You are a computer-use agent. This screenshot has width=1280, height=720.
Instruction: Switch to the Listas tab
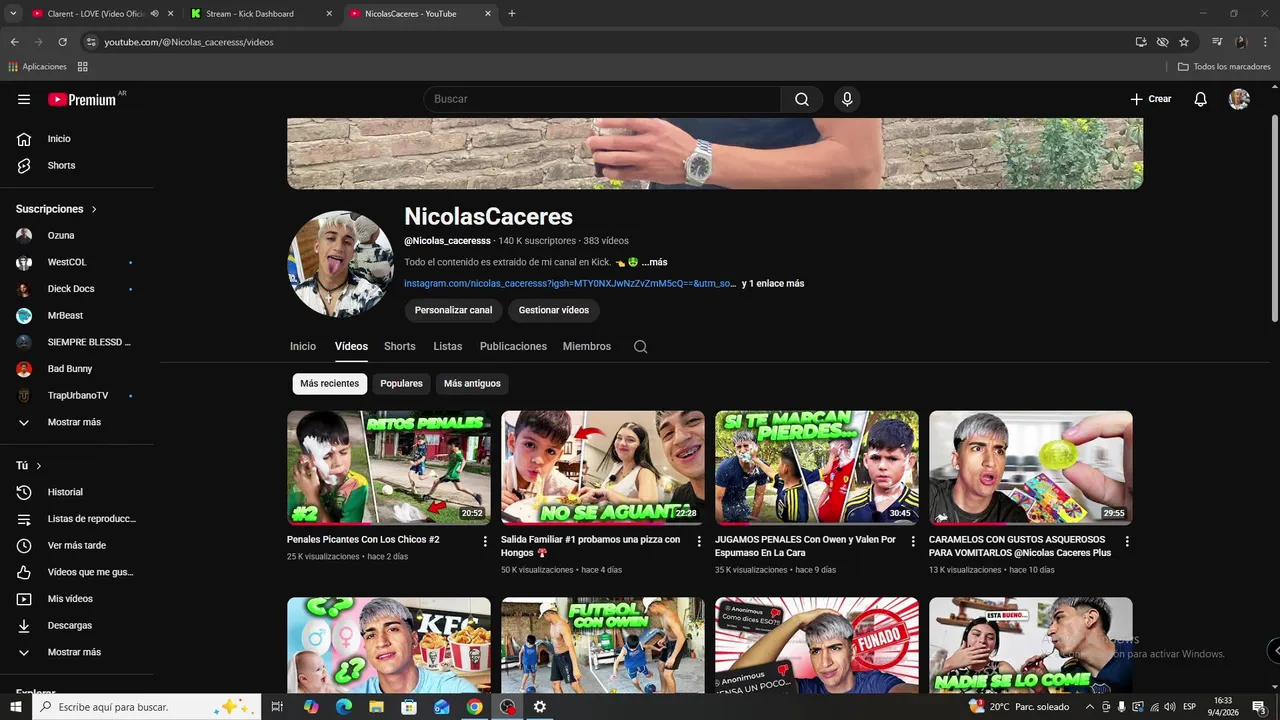[448, 346]
